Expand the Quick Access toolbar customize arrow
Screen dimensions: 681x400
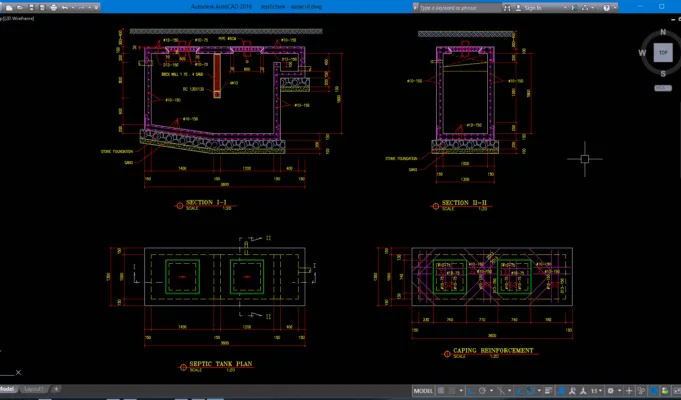click(96, 7)
